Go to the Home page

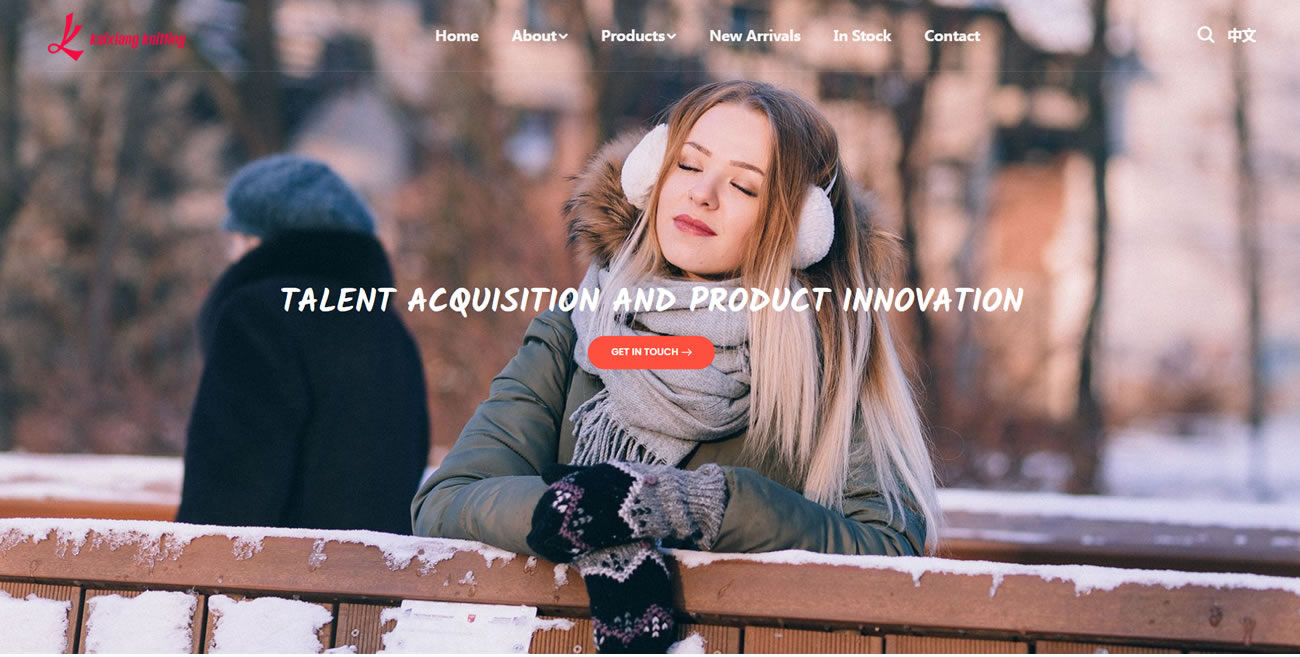(x=457, y=36)
